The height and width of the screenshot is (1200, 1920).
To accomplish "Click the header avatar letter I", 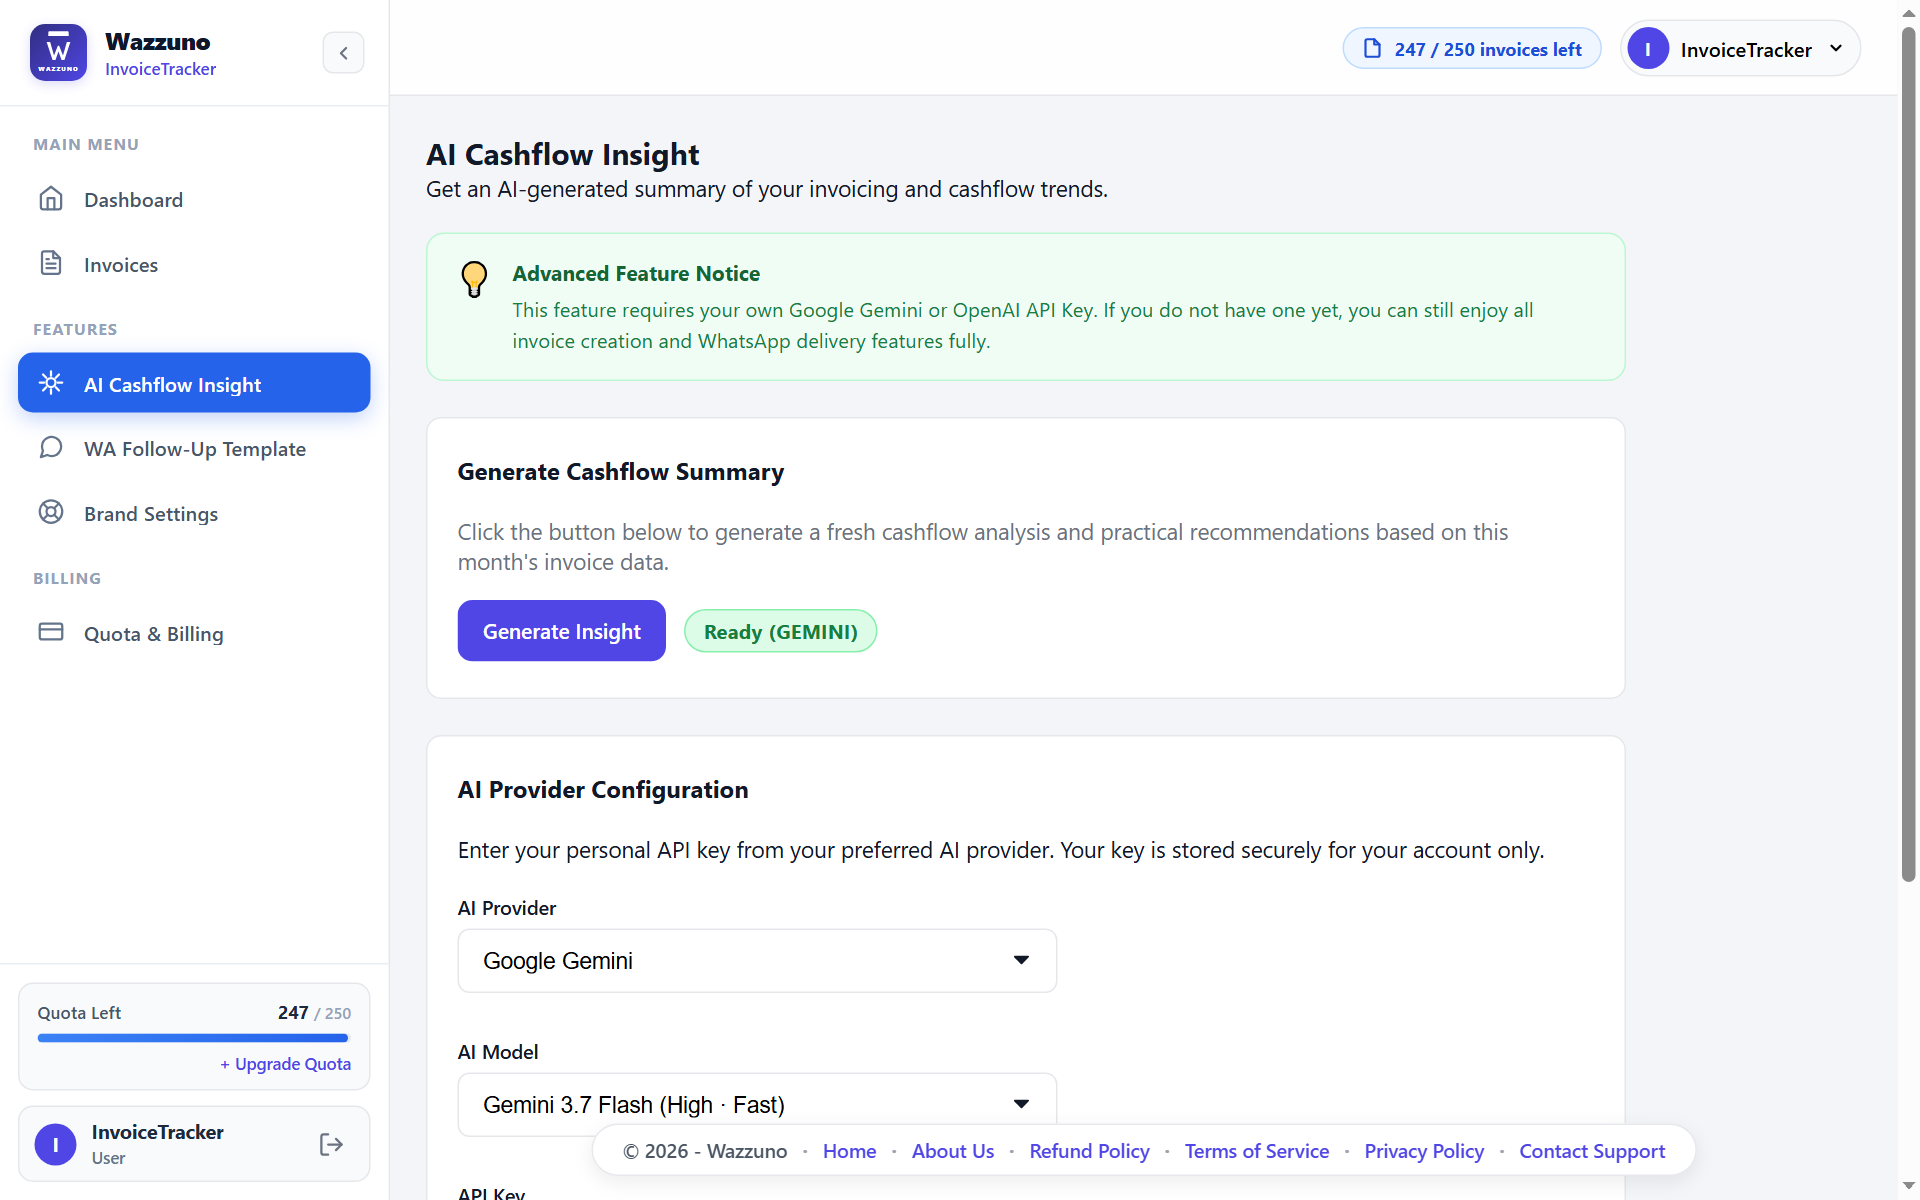I will pos(1648,49).
